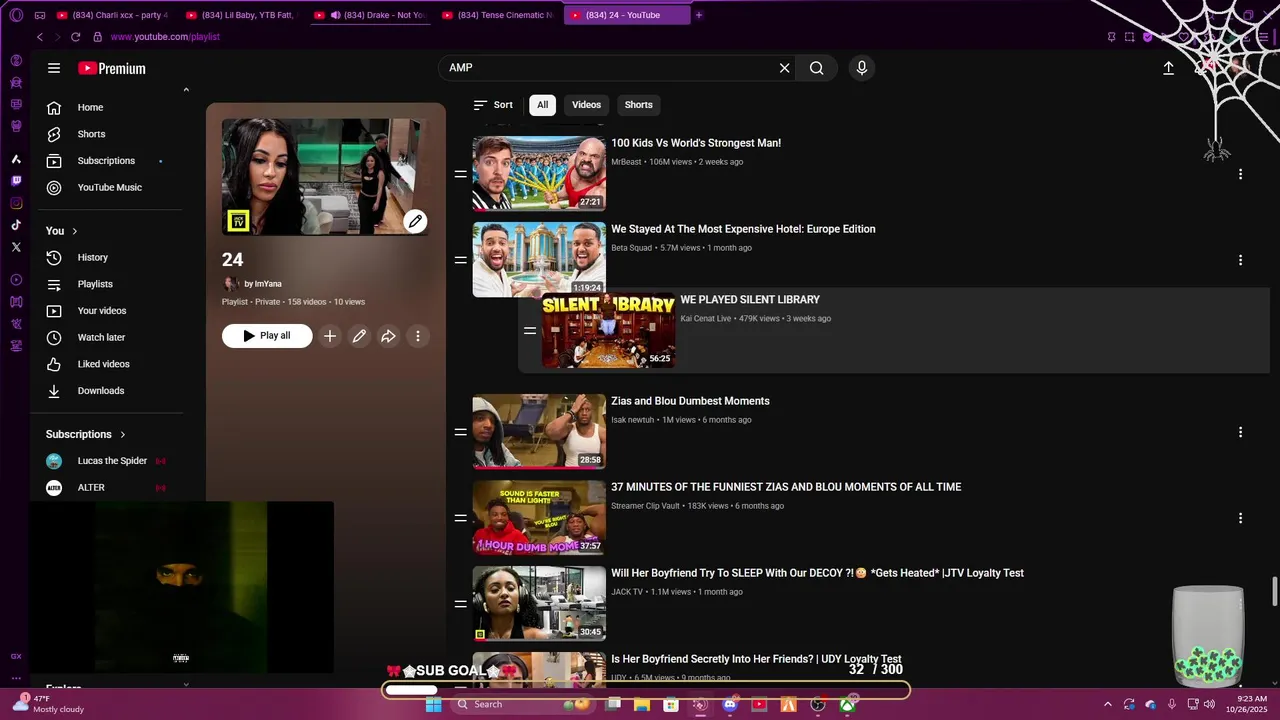Click the browser address bar URL
The height and width of the screenshot is (720, 1280).
[x=165, y=37]
